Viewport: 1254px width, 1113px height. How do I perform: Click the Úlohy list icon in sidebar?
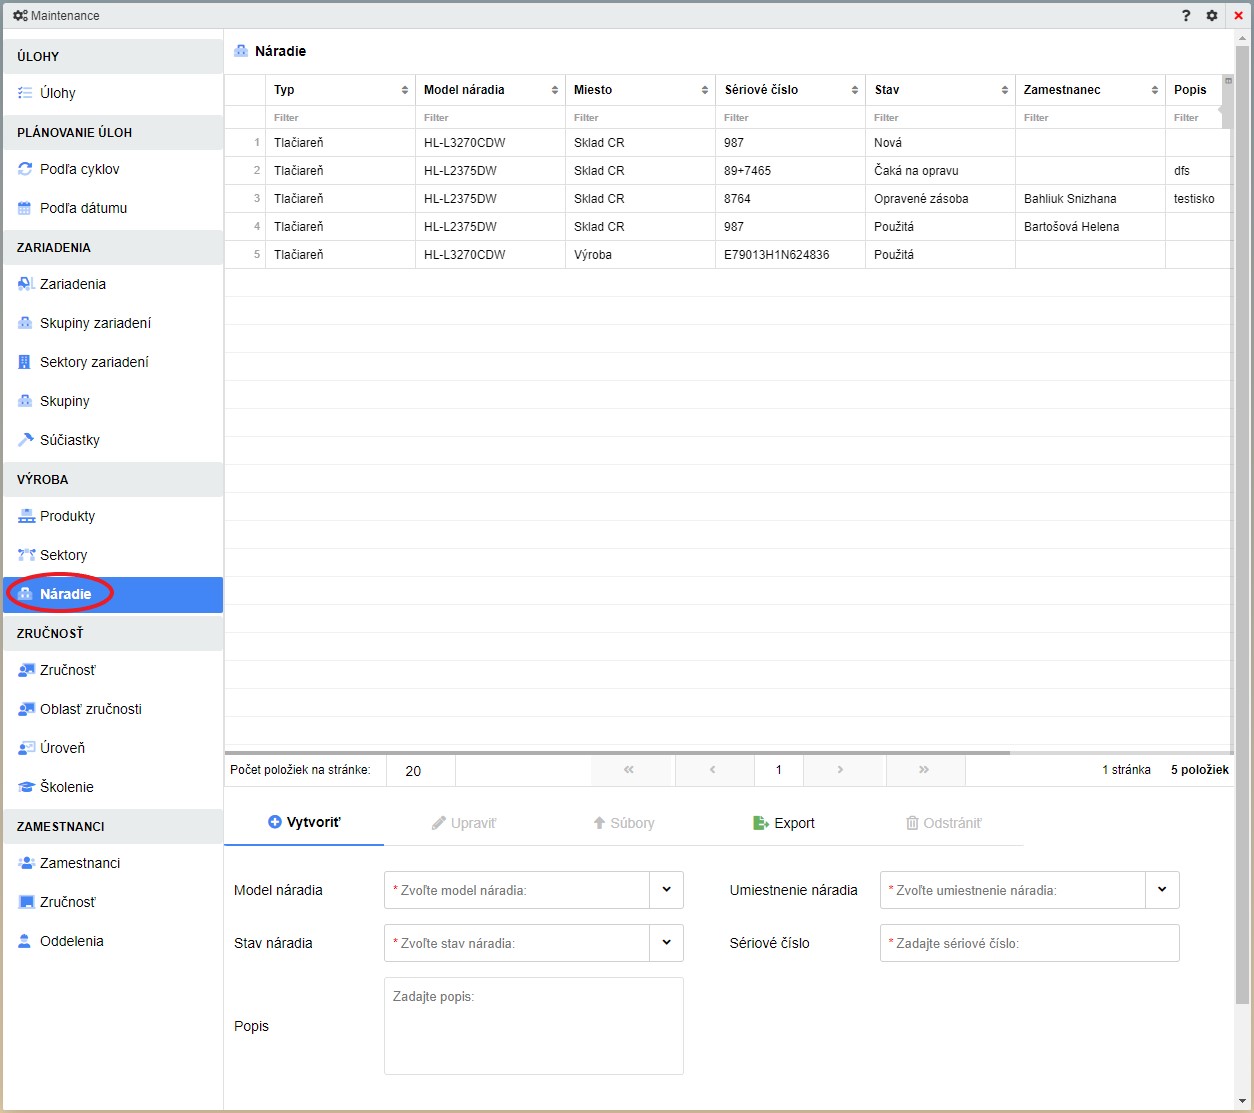point(25,93)
